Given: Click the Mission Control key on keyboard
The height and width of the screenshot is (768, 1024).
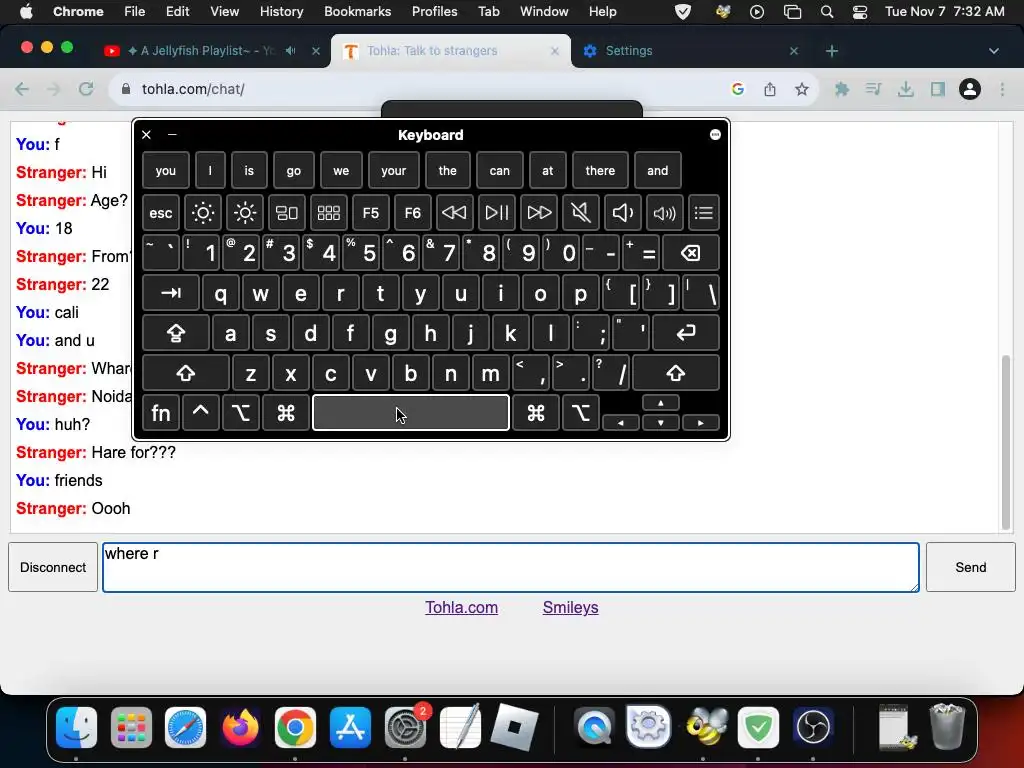Looking at the screenshot, I should point(287,212).
